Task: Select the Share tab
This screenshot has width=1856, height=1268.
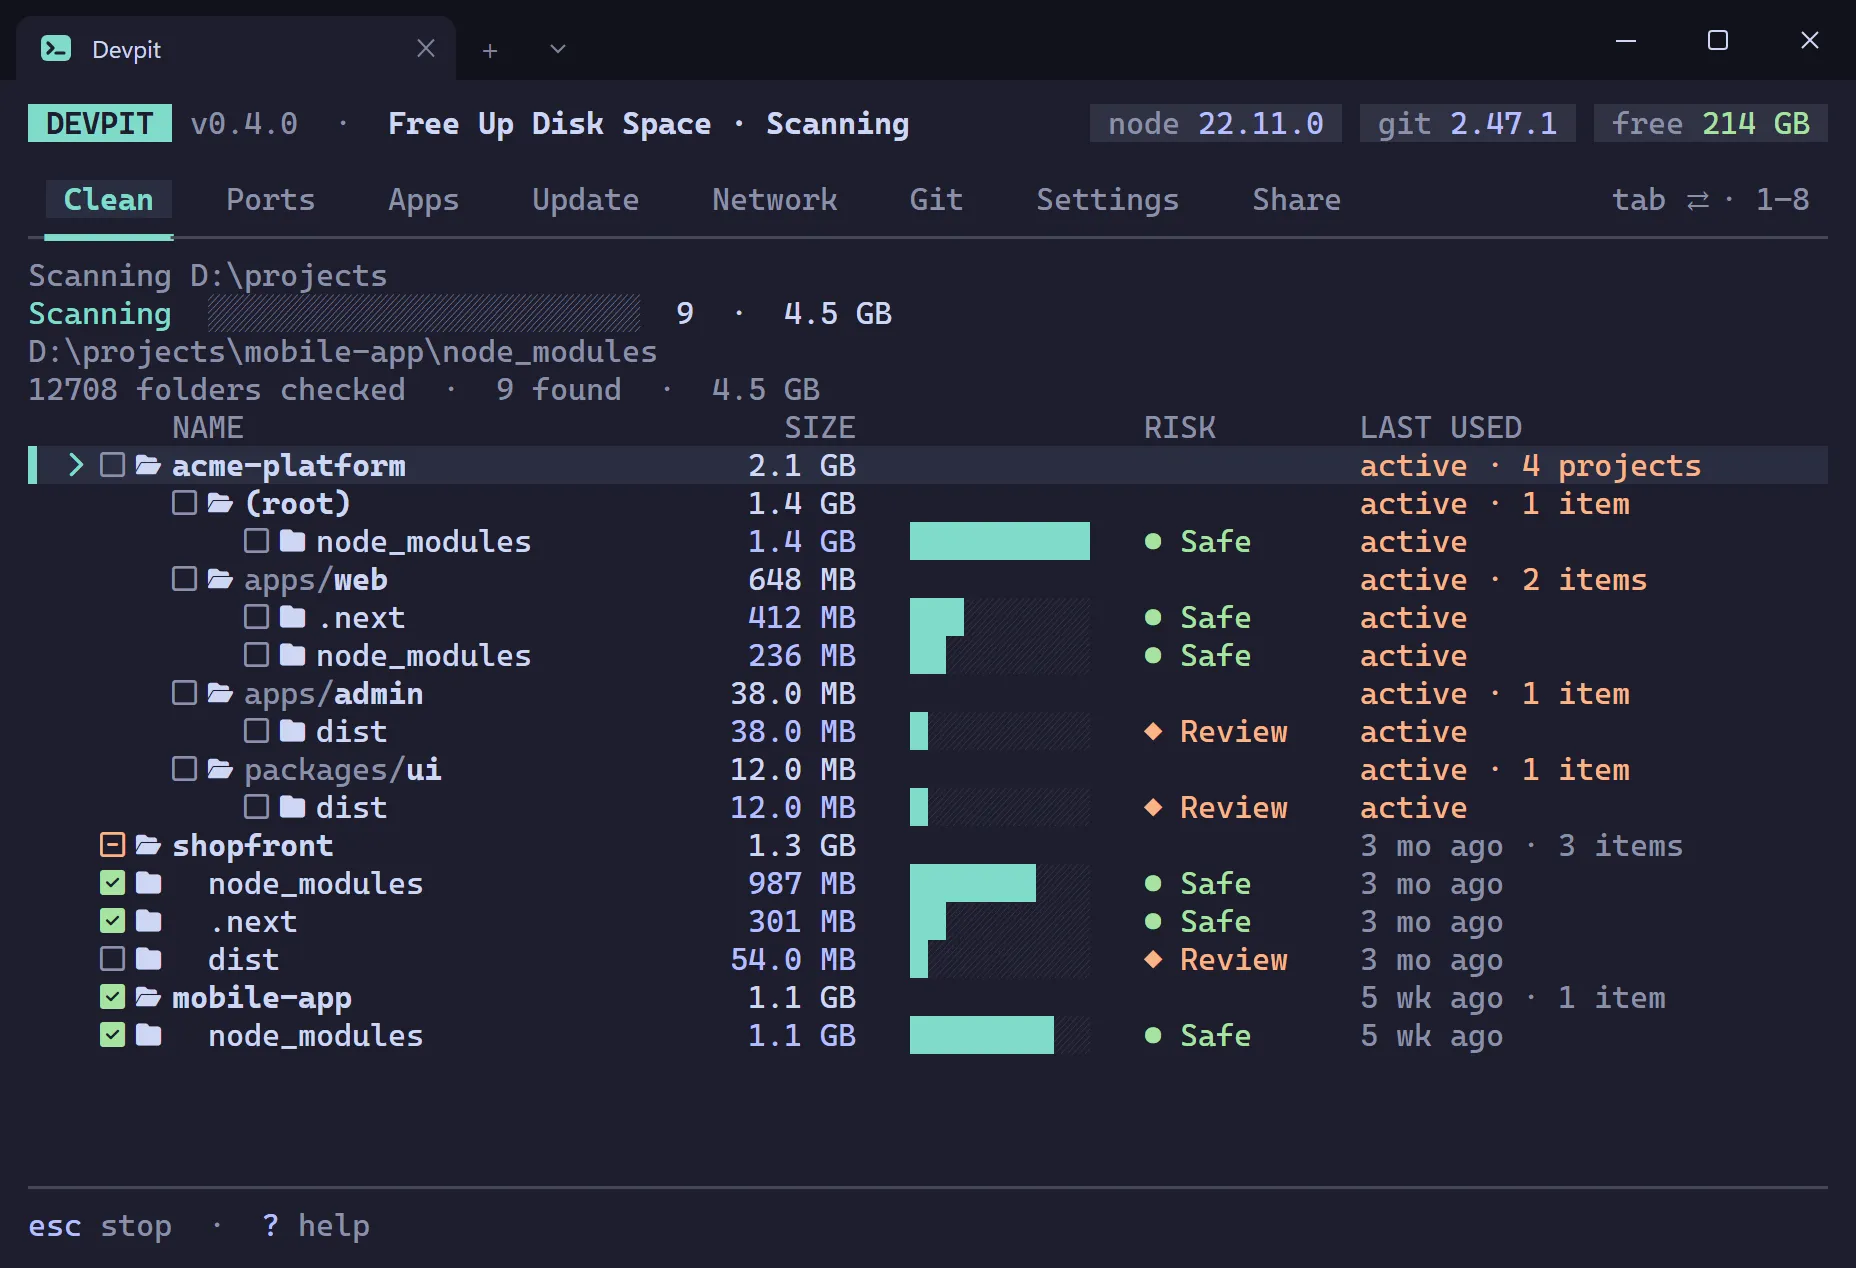Action: coord(1296,199)
